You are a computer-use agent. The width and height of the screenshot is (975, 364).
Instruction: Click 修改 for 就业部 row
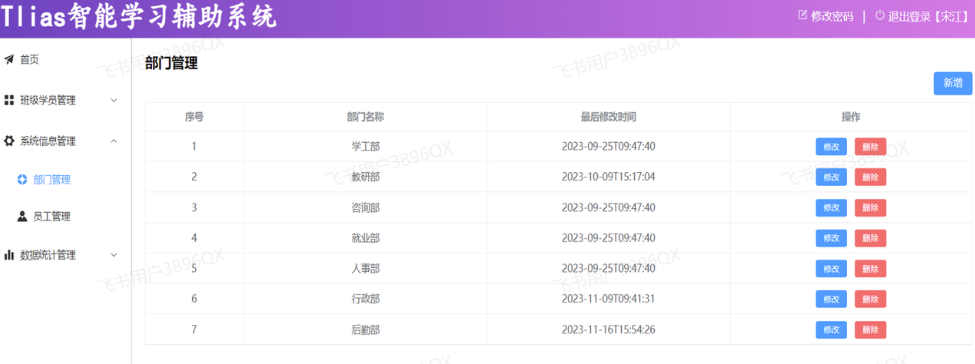(x=831, y=238)
